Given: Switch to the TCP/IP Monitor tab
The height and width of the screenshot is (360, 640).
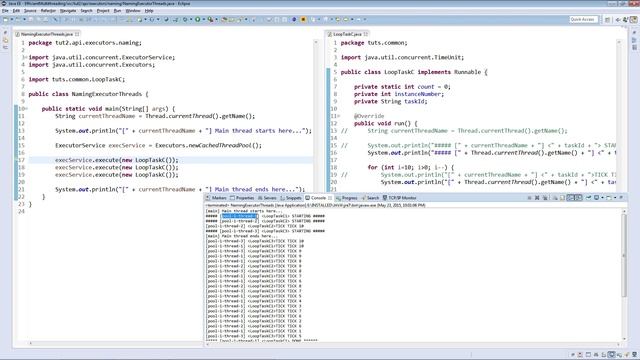Looking at the screenshot, I should coord(400,198).
